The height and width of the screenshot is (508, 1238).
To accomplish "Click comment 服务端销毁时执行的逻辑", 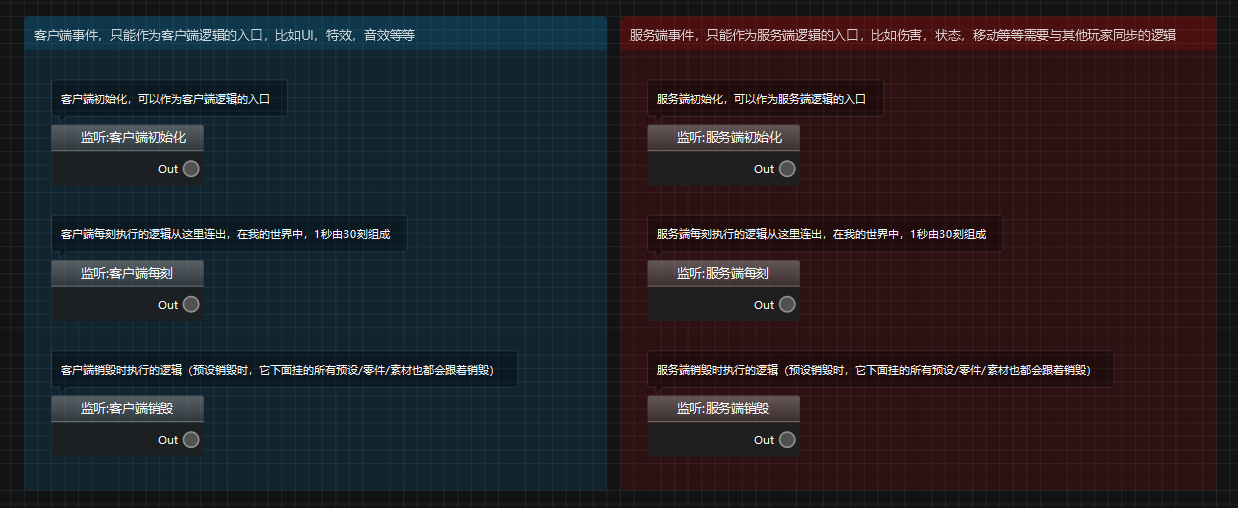I will [880, 370].
